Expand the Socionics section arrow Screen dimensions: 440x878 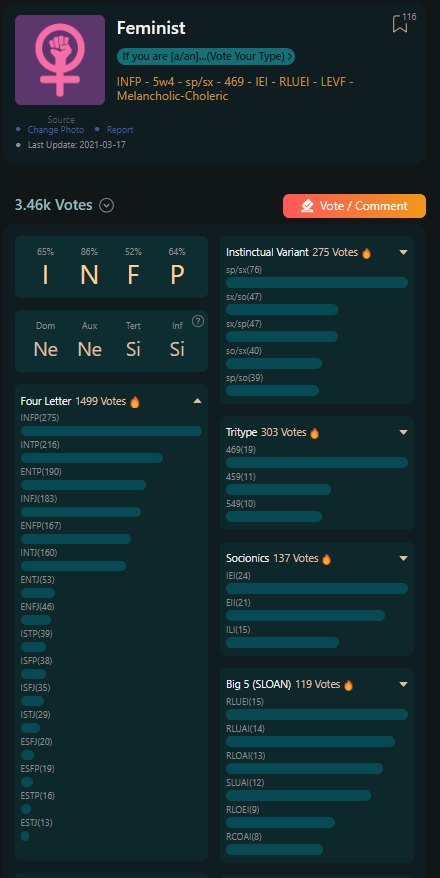click(x=403, y=558)
